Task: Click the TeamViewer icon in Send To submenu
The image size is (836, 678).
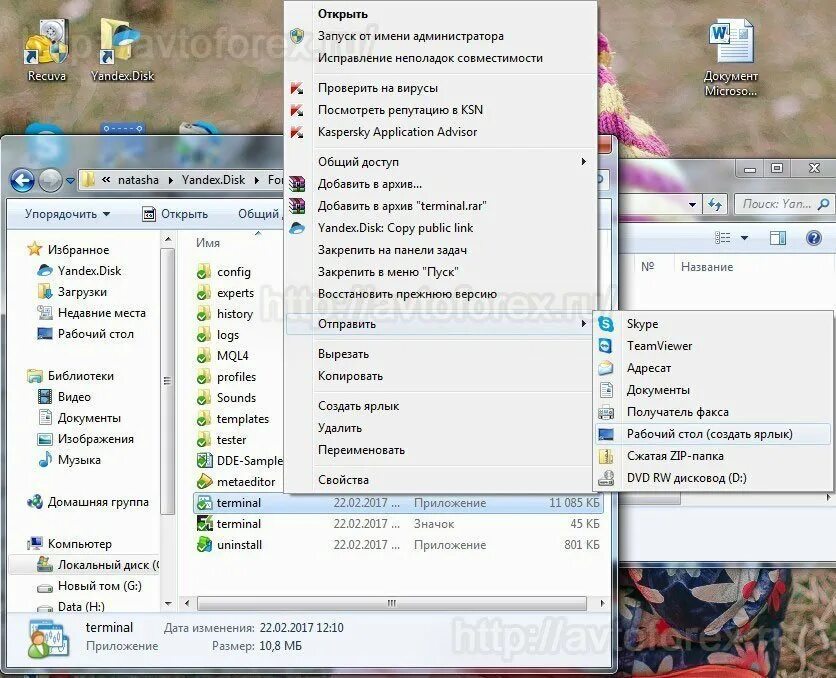Action: click(x=606, y=346)
